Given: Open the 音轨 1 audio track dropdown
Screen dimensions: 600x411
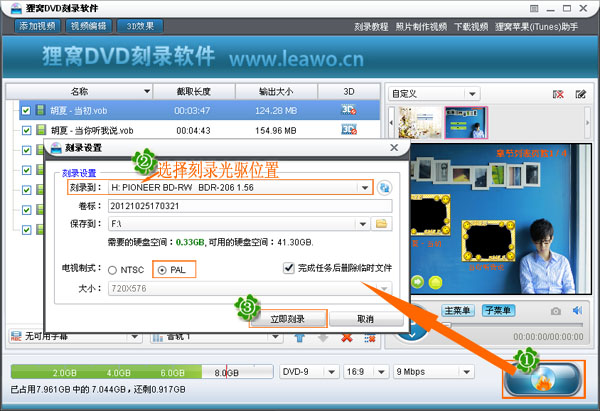Looking at the screenshot, I should click(275, 337).
